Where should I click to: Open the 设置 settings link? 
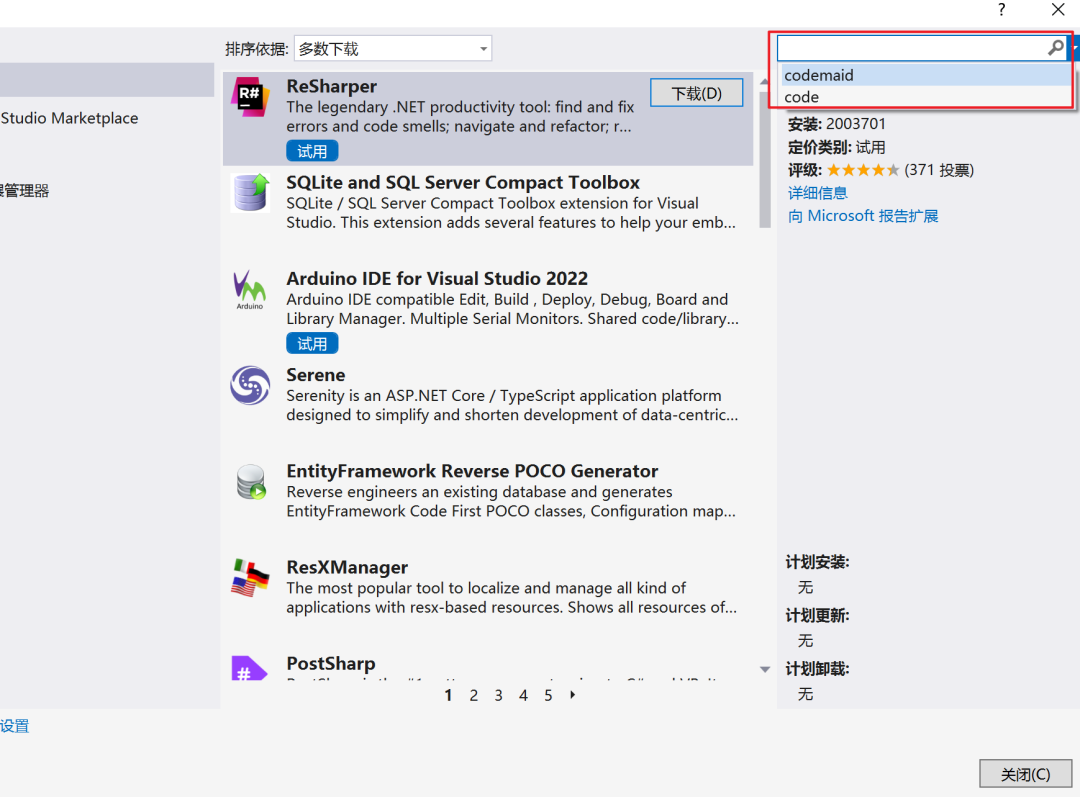(x=14, y=726)
